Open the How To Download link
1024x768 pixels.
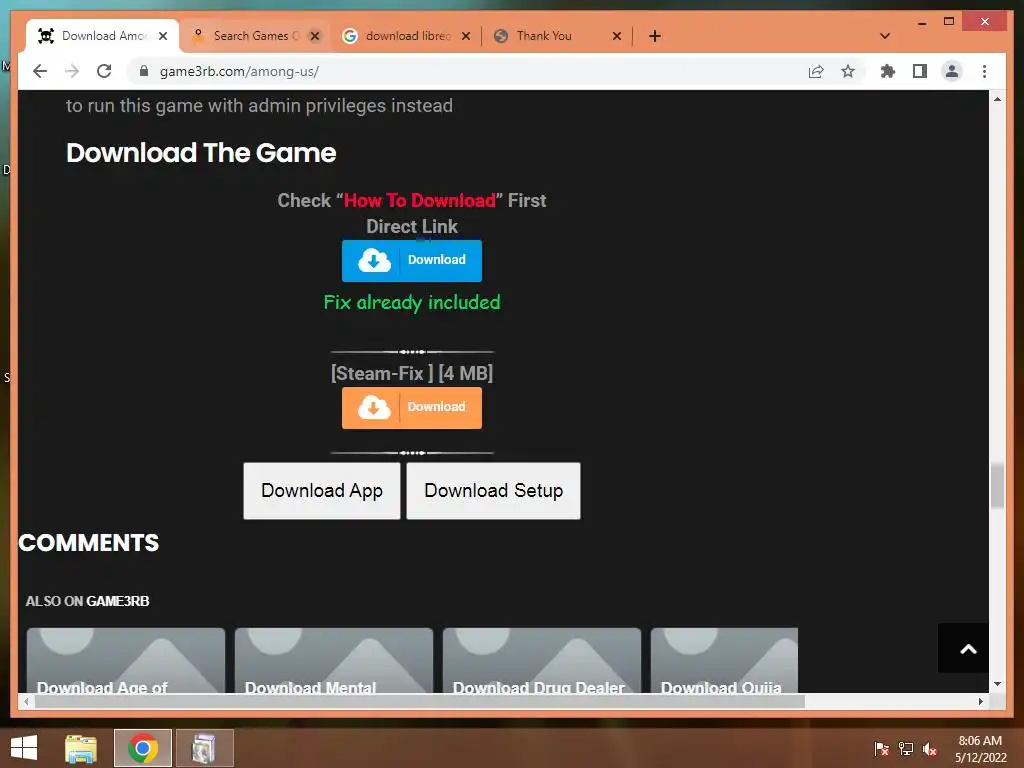tap(419, 200)
